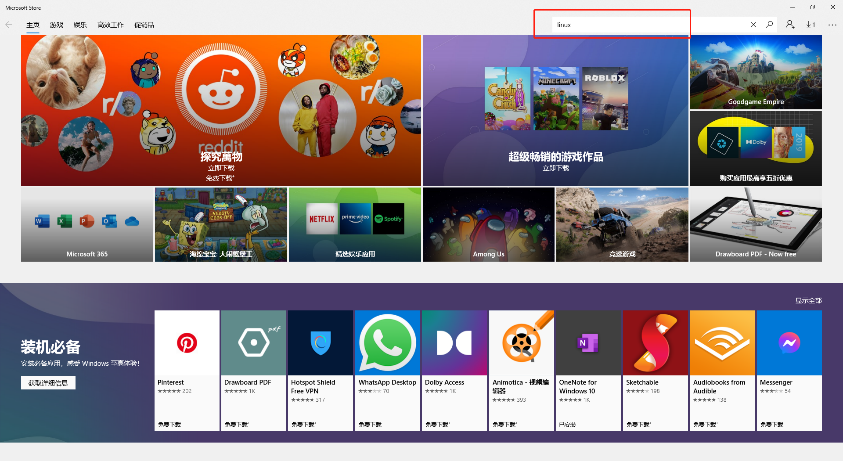Switch to the 娱乐 entertainment tab
This screenshot has height=461, width=843.
[x=80, y=25]
